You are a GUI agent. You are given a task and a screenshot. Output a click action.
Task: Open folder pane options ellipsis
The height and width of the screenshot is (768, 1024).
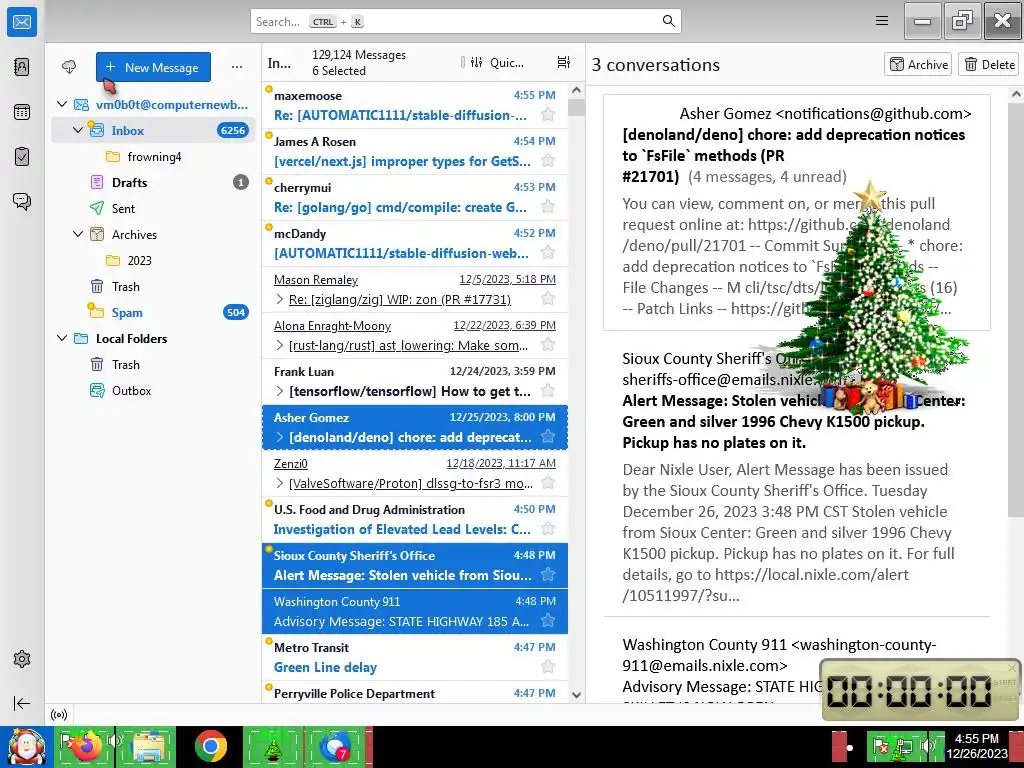[237, 67]
